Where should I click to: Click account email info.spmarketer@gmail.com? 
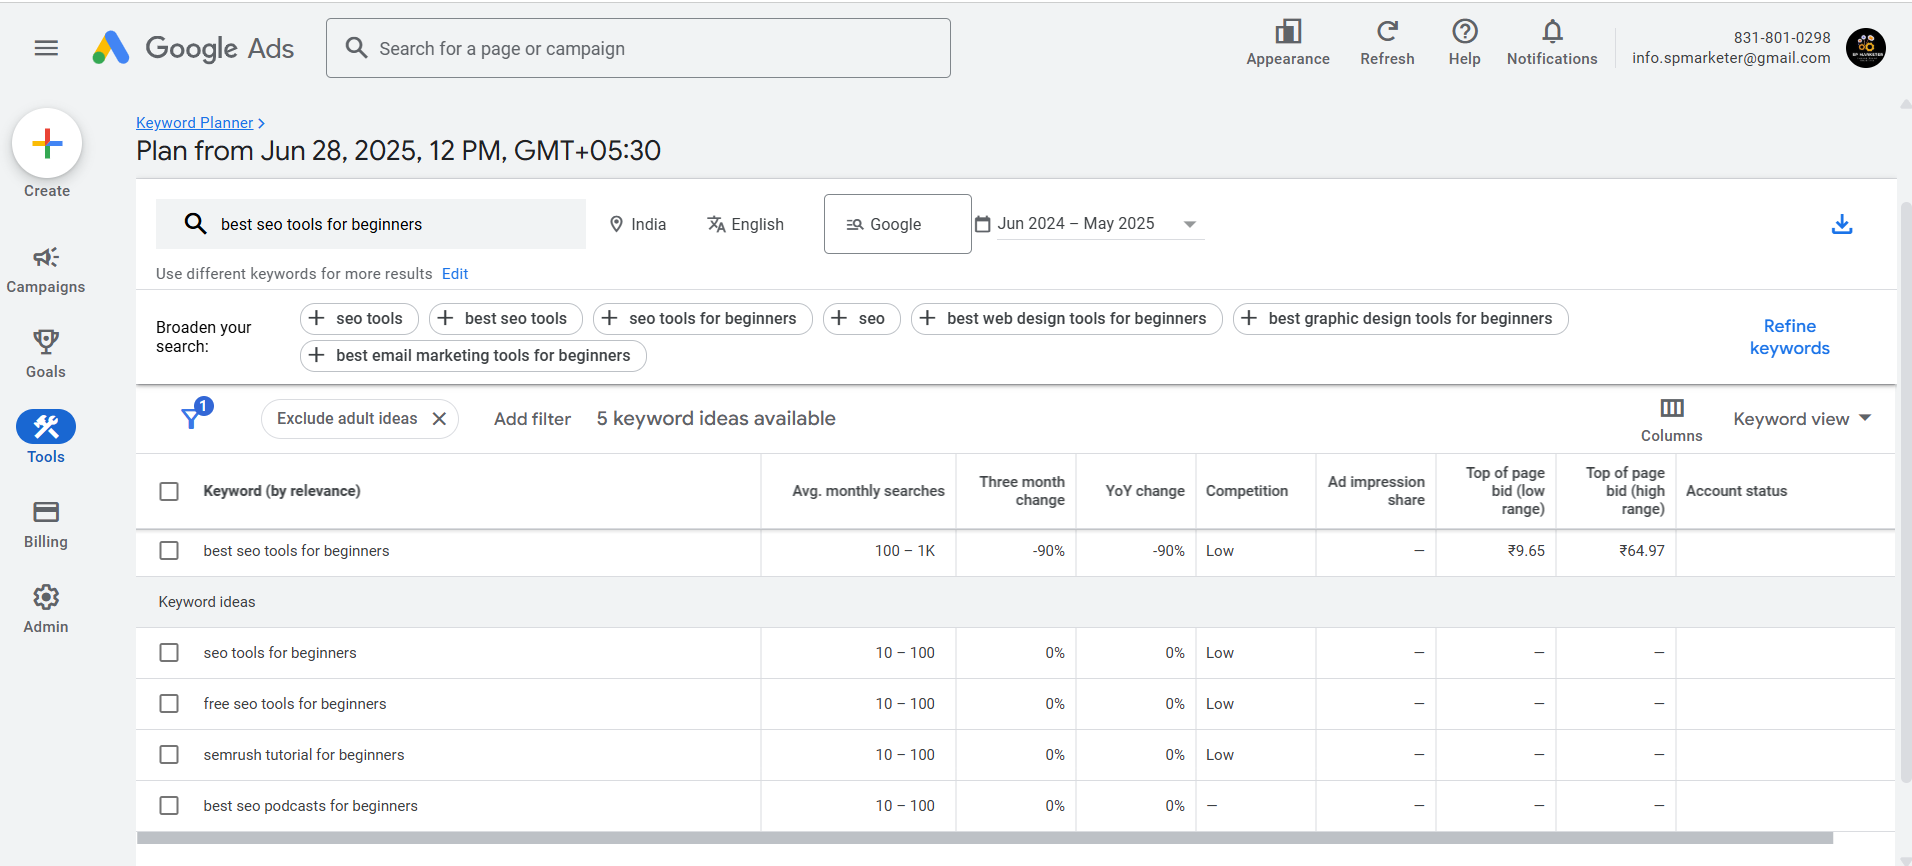pyautogui.click(x=1731, y=58)
